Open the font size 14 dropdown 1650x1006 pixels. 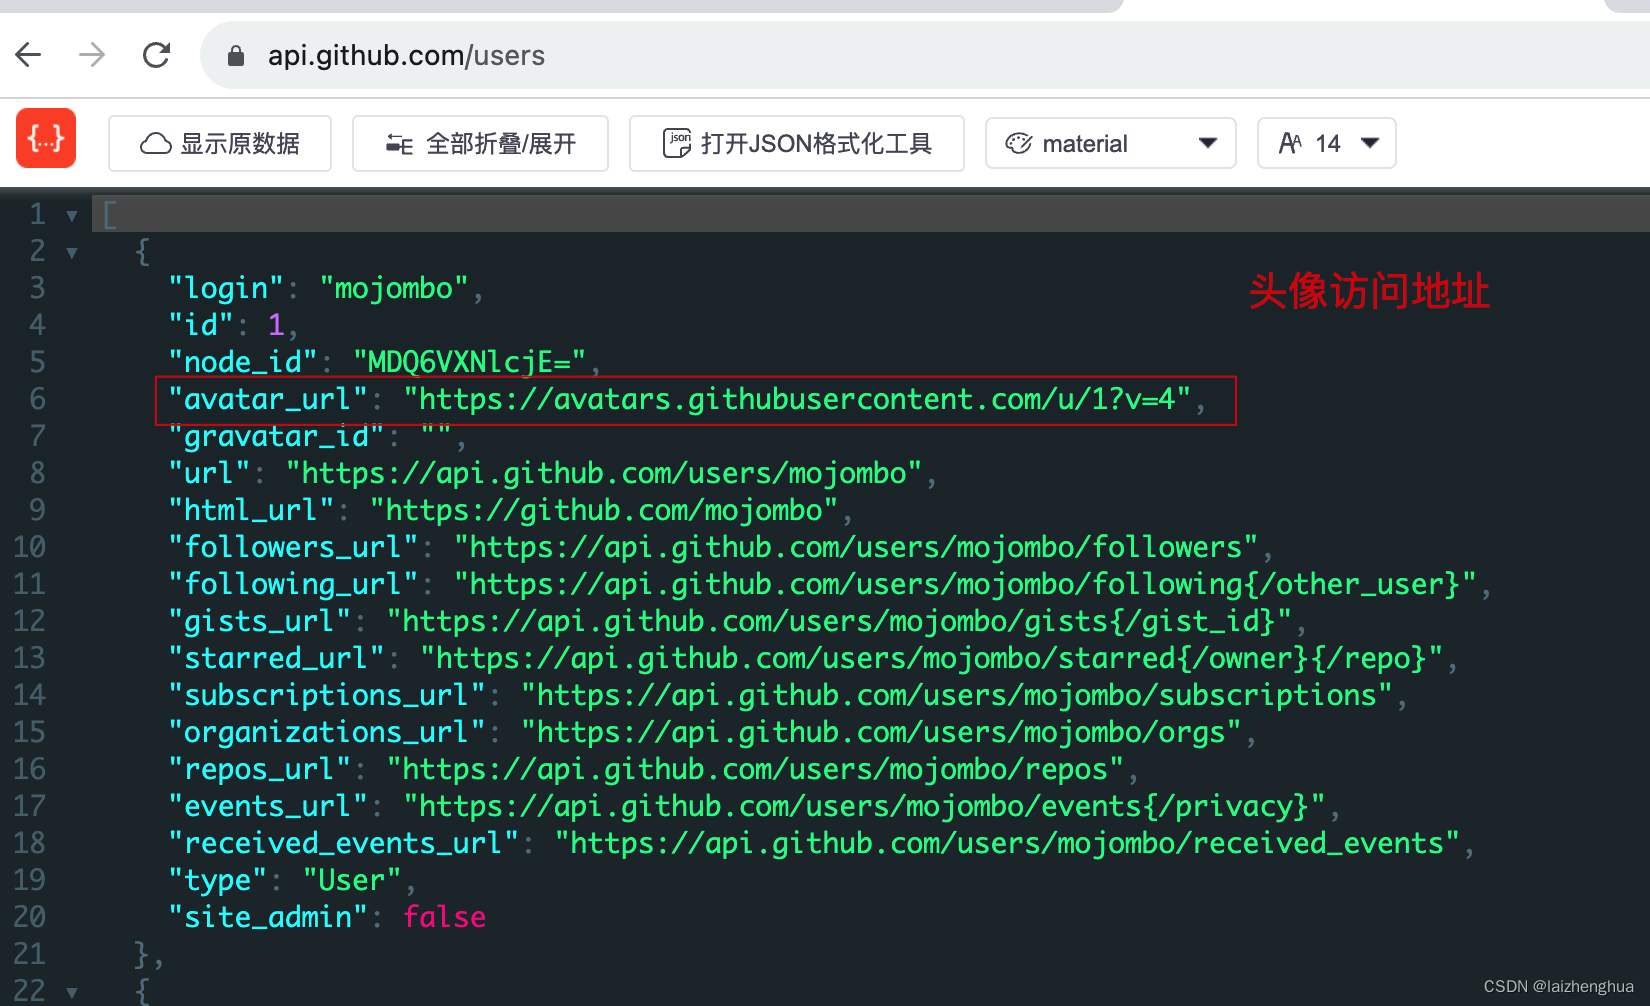click(1326, 143)
